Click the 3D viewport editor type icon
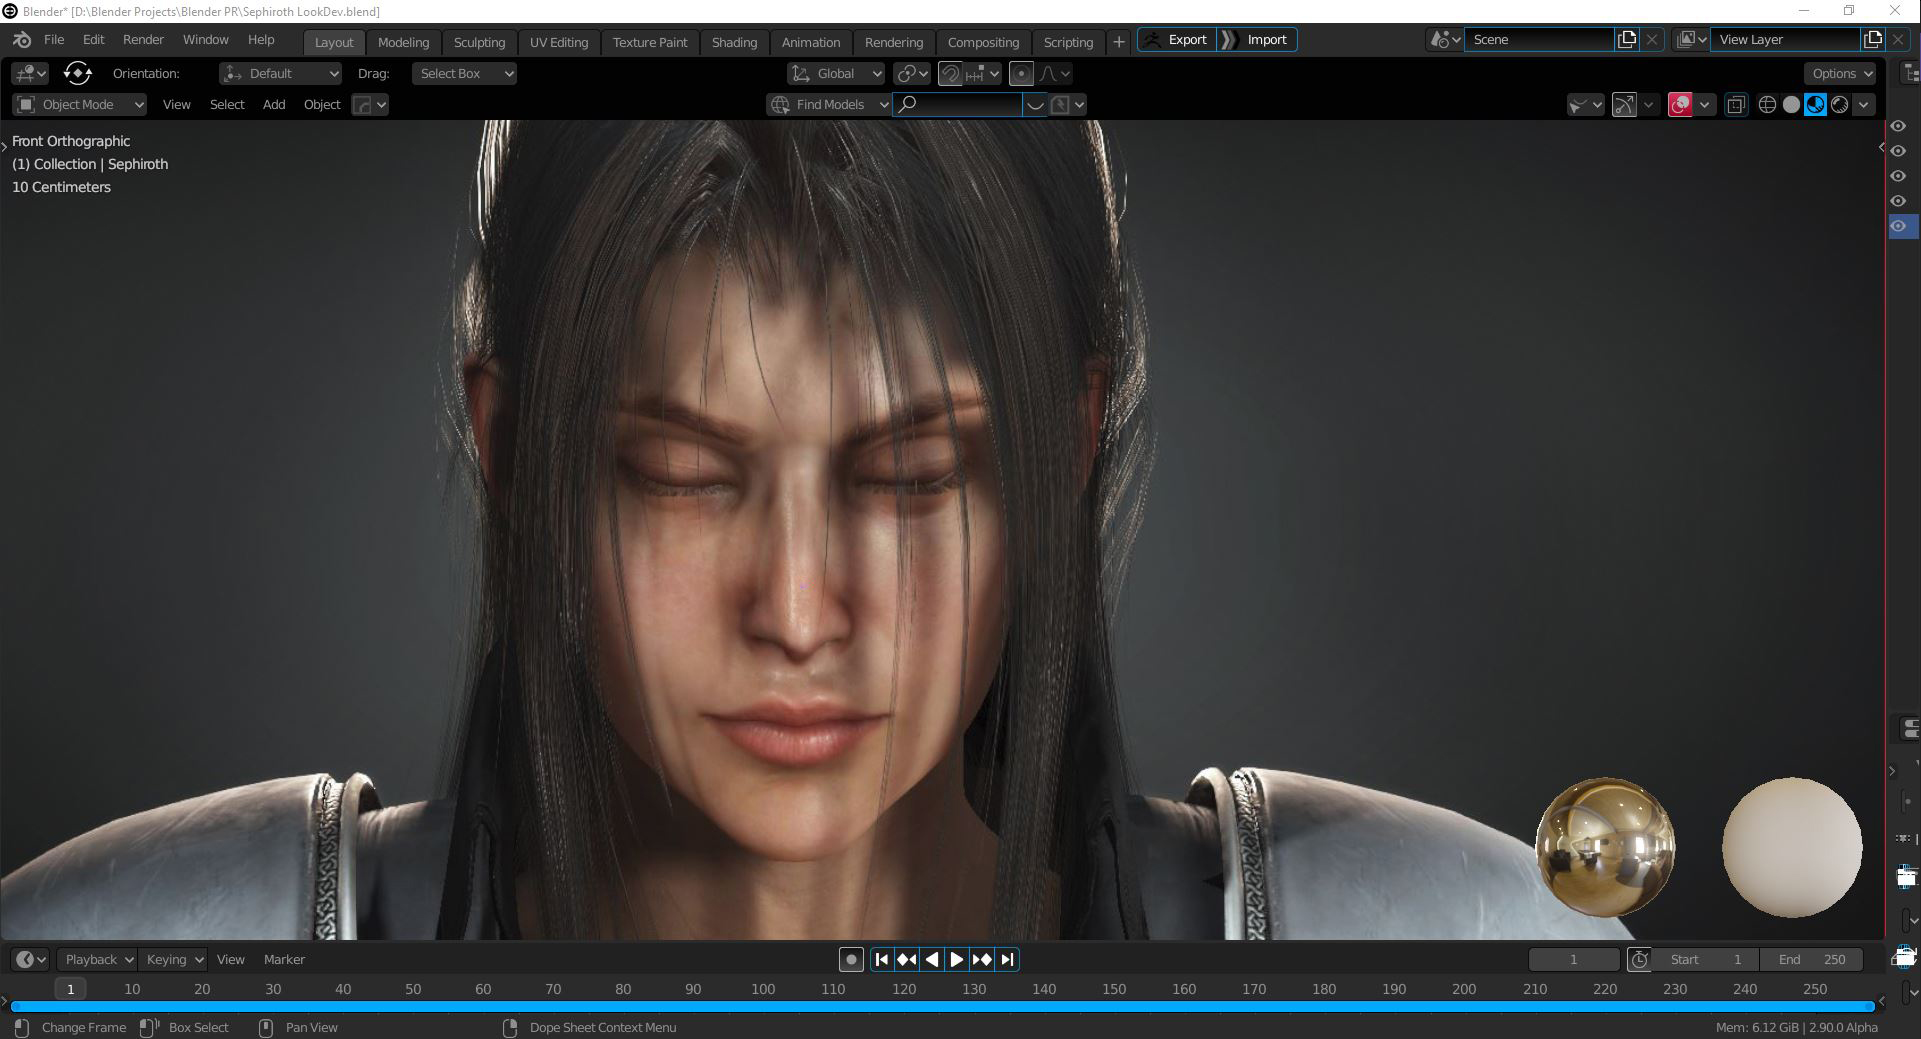 click(30, 73)
